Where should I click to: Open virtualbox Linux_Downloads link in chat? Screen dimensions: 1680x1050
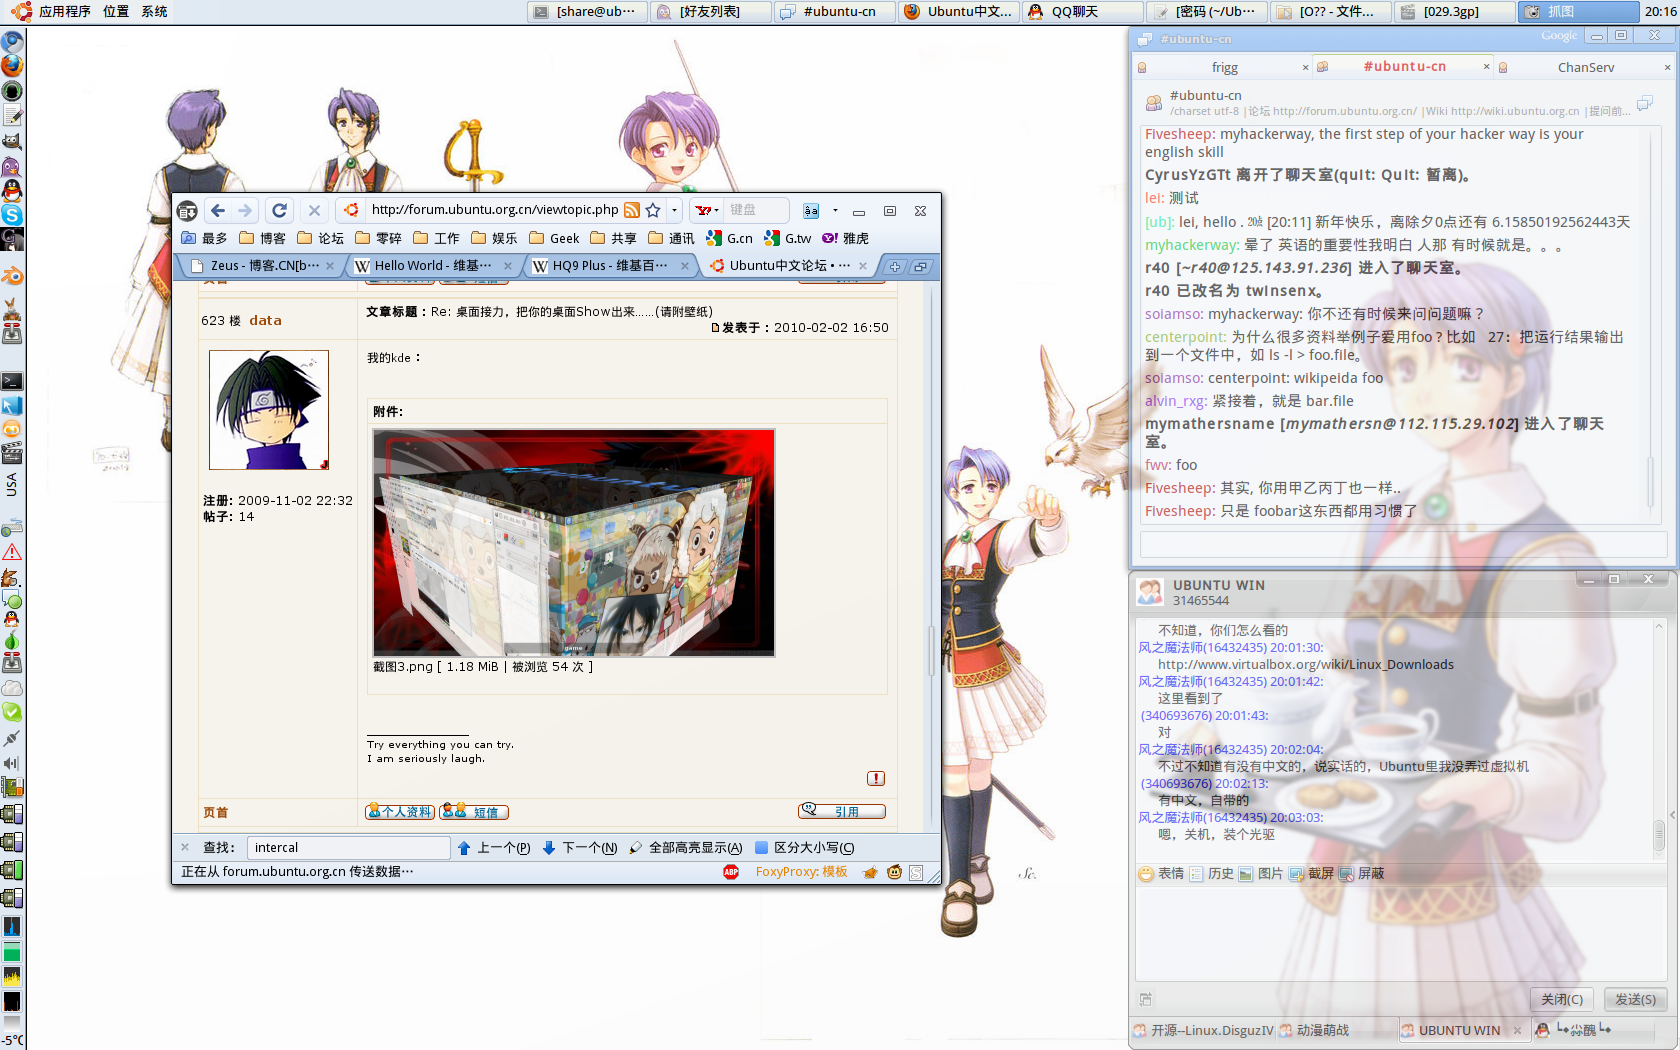1306,664
